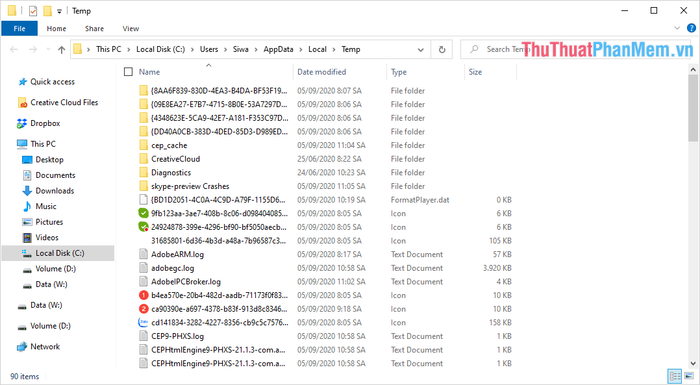Viewport: 700px width, 385px height.
Task: Click the Forward navigation arrow
Action: [33, 50]
